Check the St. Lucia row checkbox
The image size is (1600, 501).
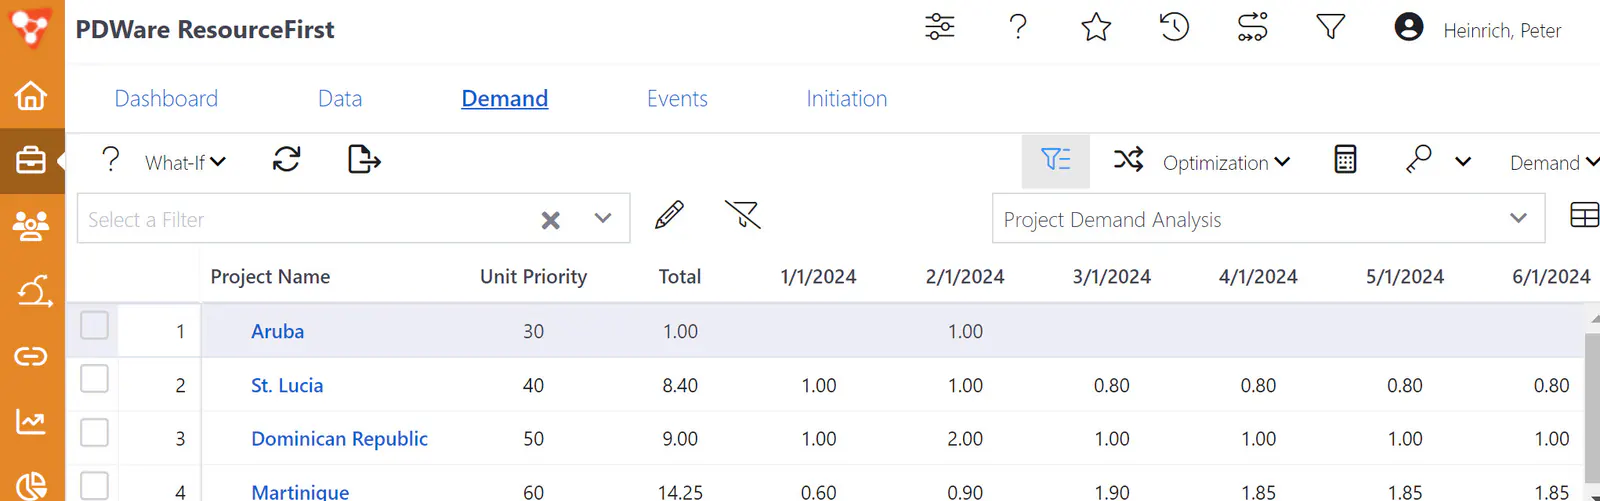coord(94,379)
